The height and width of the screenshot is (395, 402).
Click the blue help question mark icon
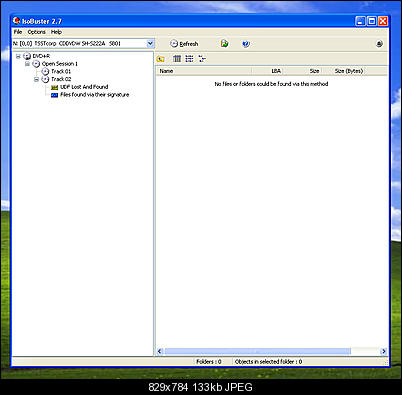tap(246, 44)
